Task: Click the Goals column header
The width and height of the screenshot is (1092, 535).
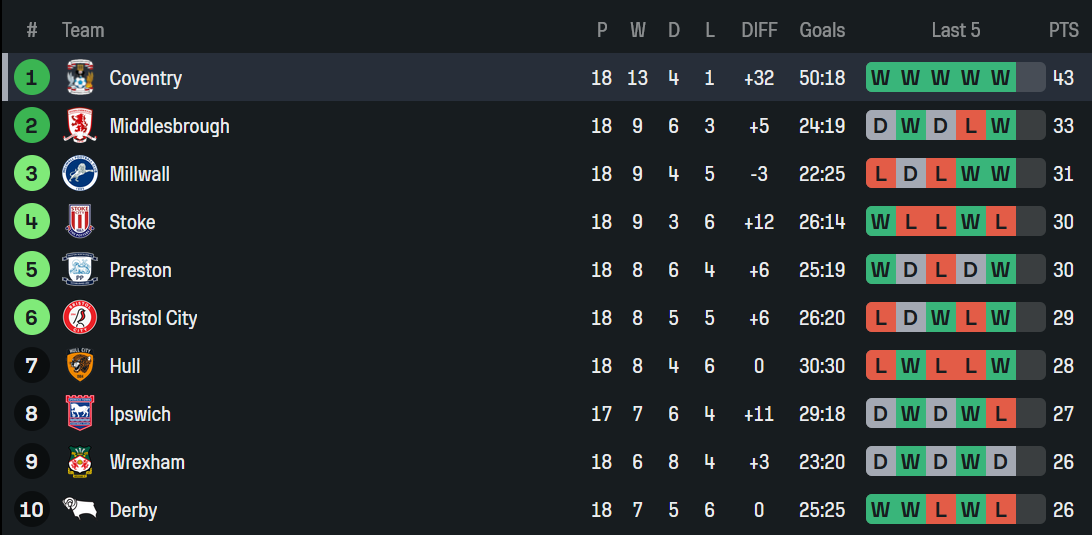Action: (822, 30)
